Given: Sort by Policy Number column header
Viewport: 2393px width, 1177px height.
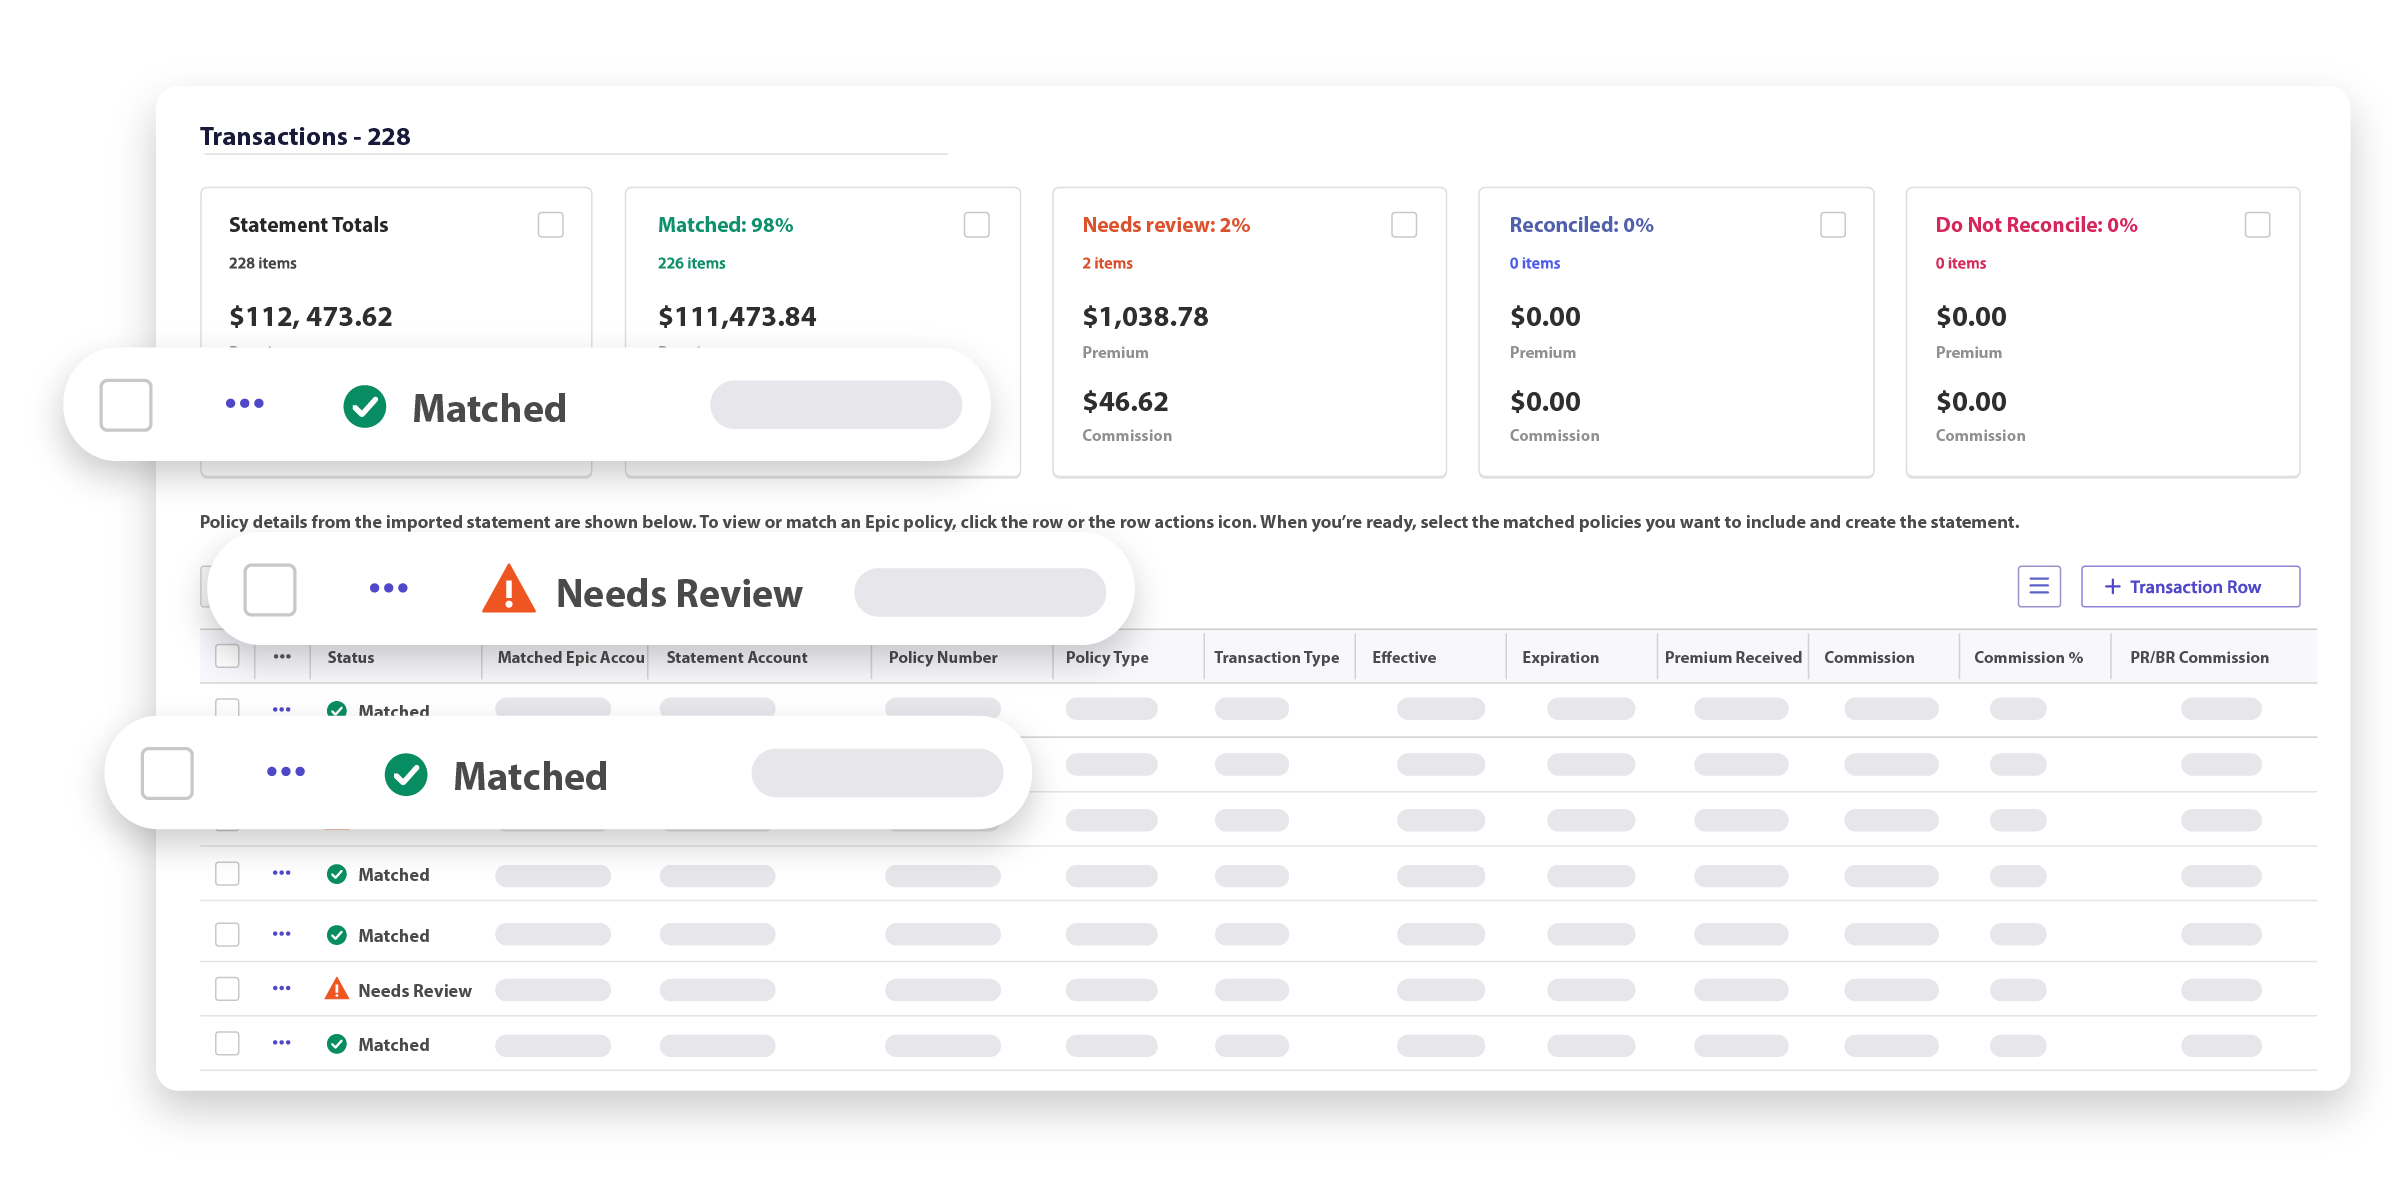Looking at the screenshot, I should point(943,657).
